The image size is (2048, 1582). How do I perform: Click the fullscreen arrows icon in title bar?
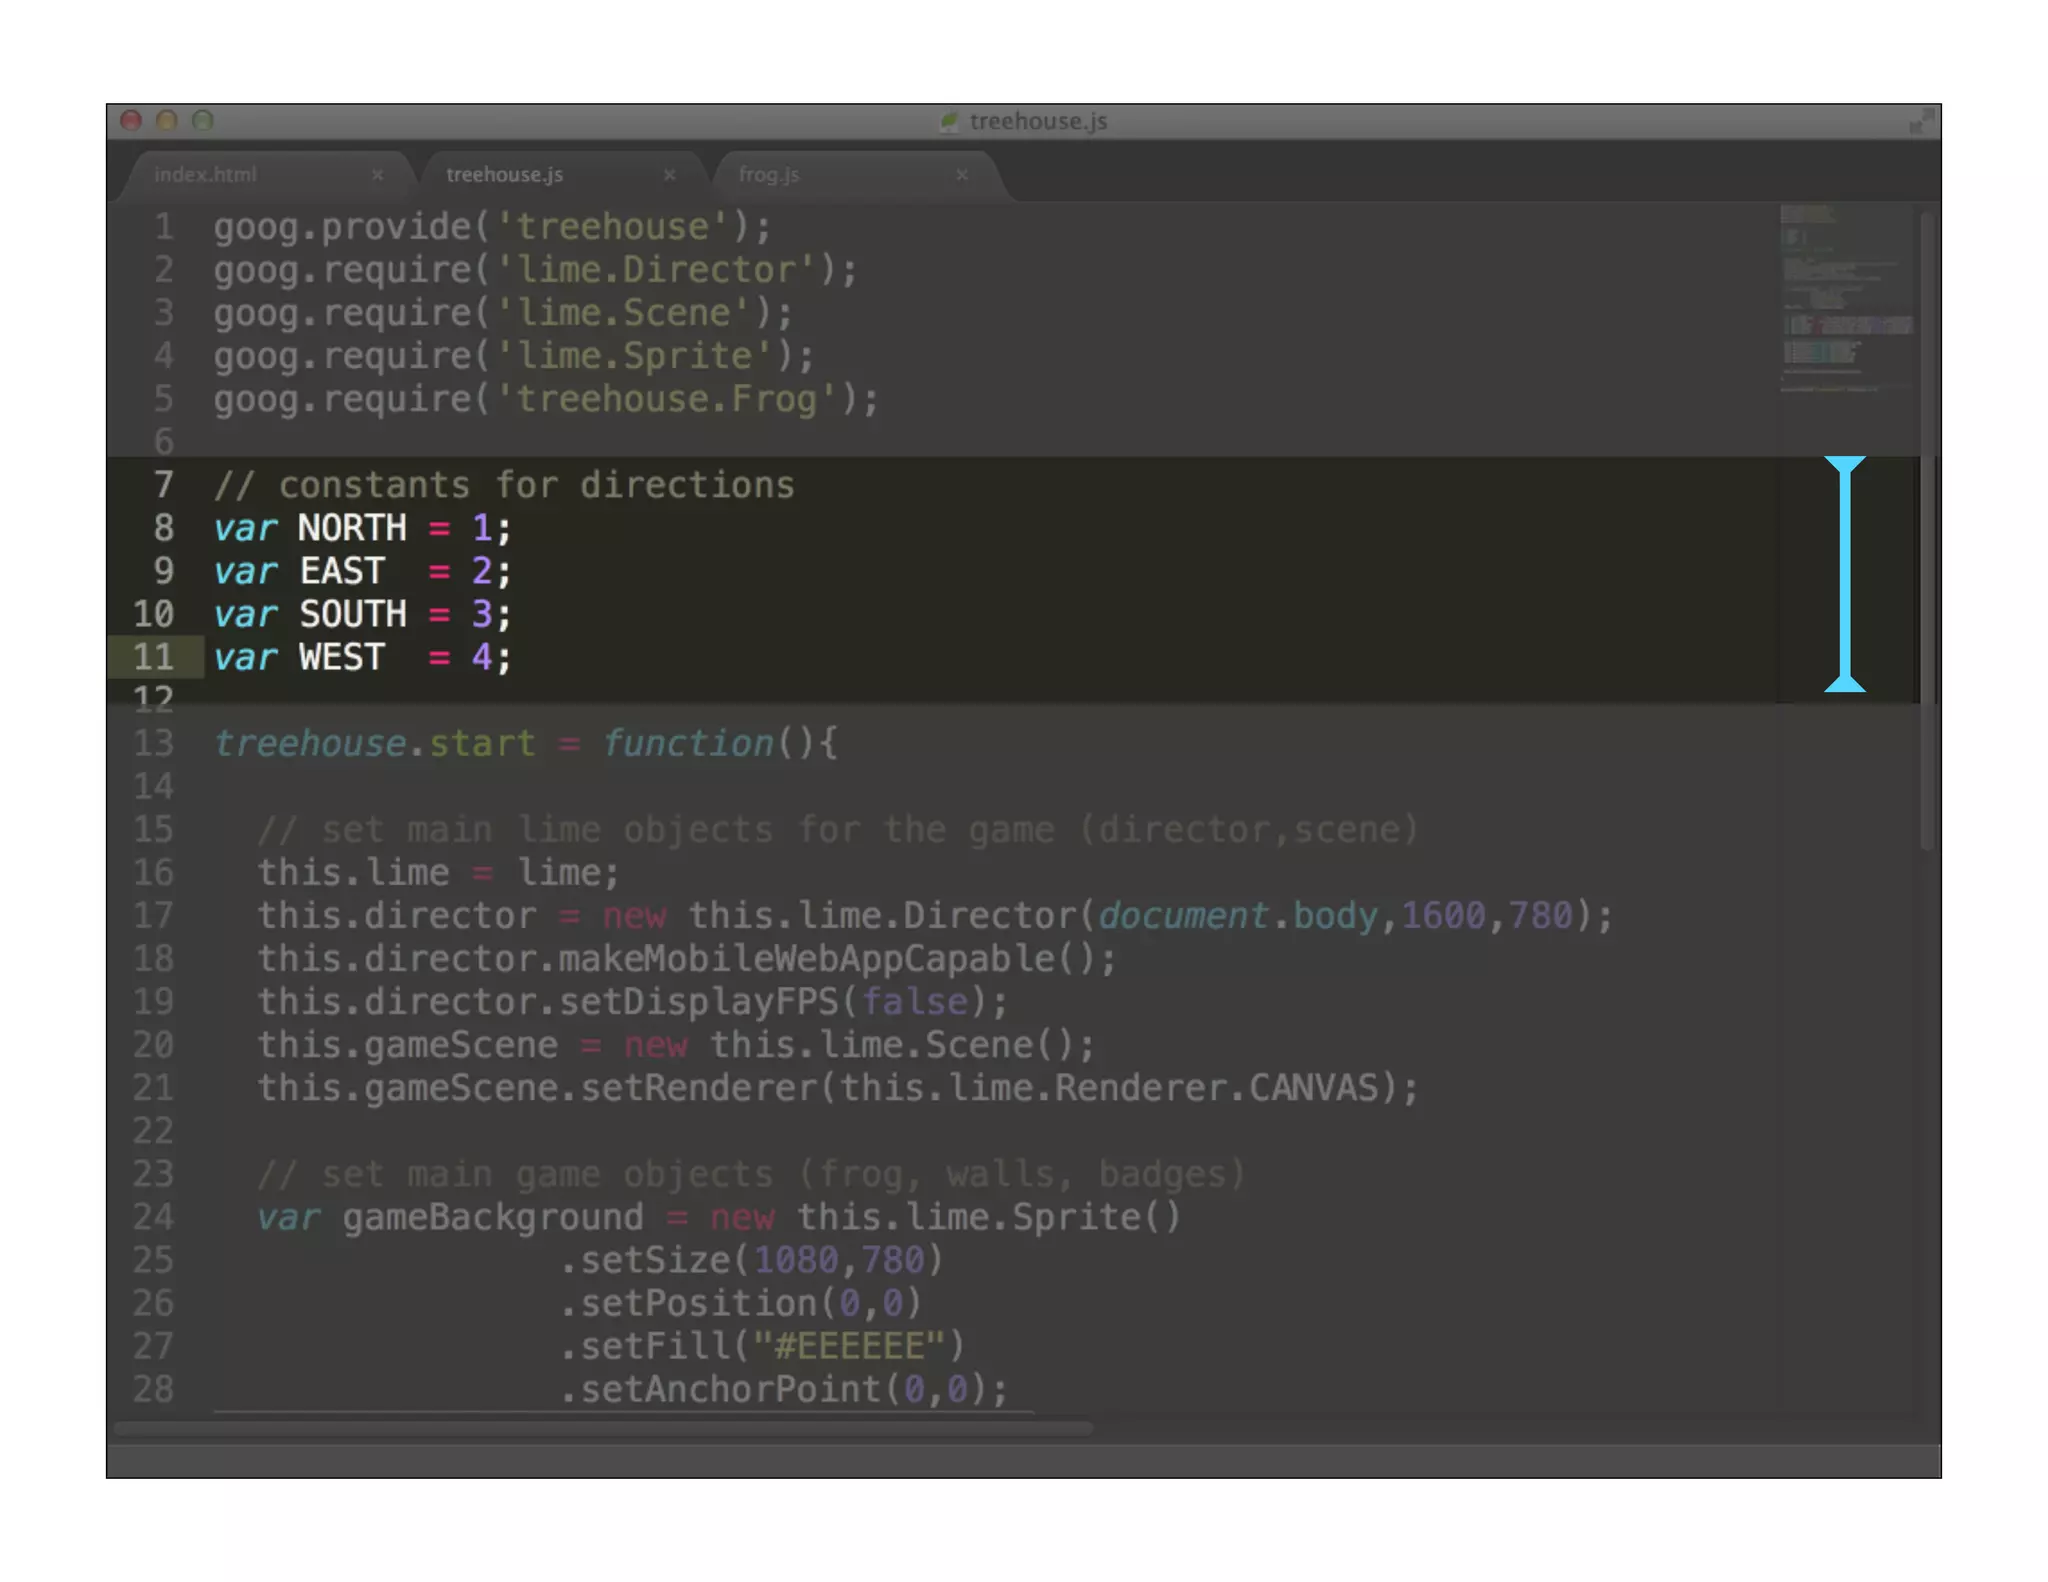pyautogui.click(x=1920, y=122)
